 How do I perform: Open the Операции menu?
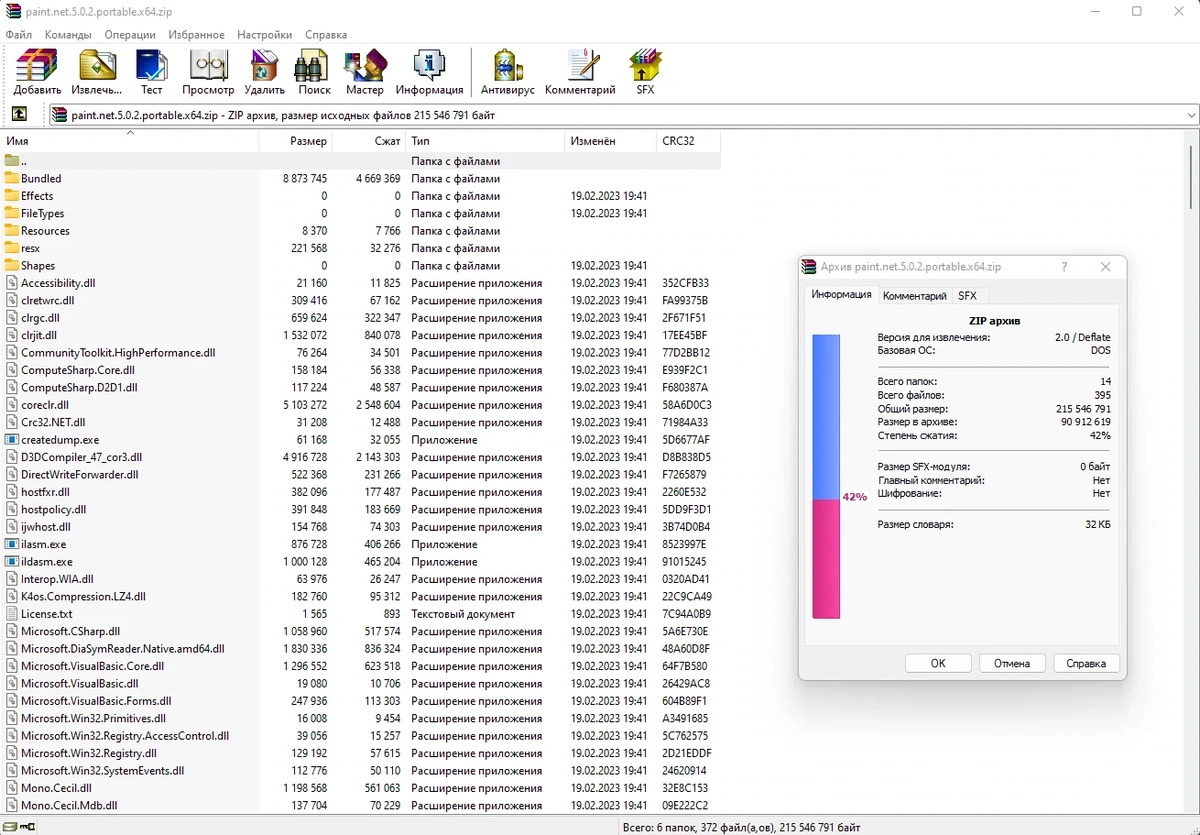coord(130,34)
